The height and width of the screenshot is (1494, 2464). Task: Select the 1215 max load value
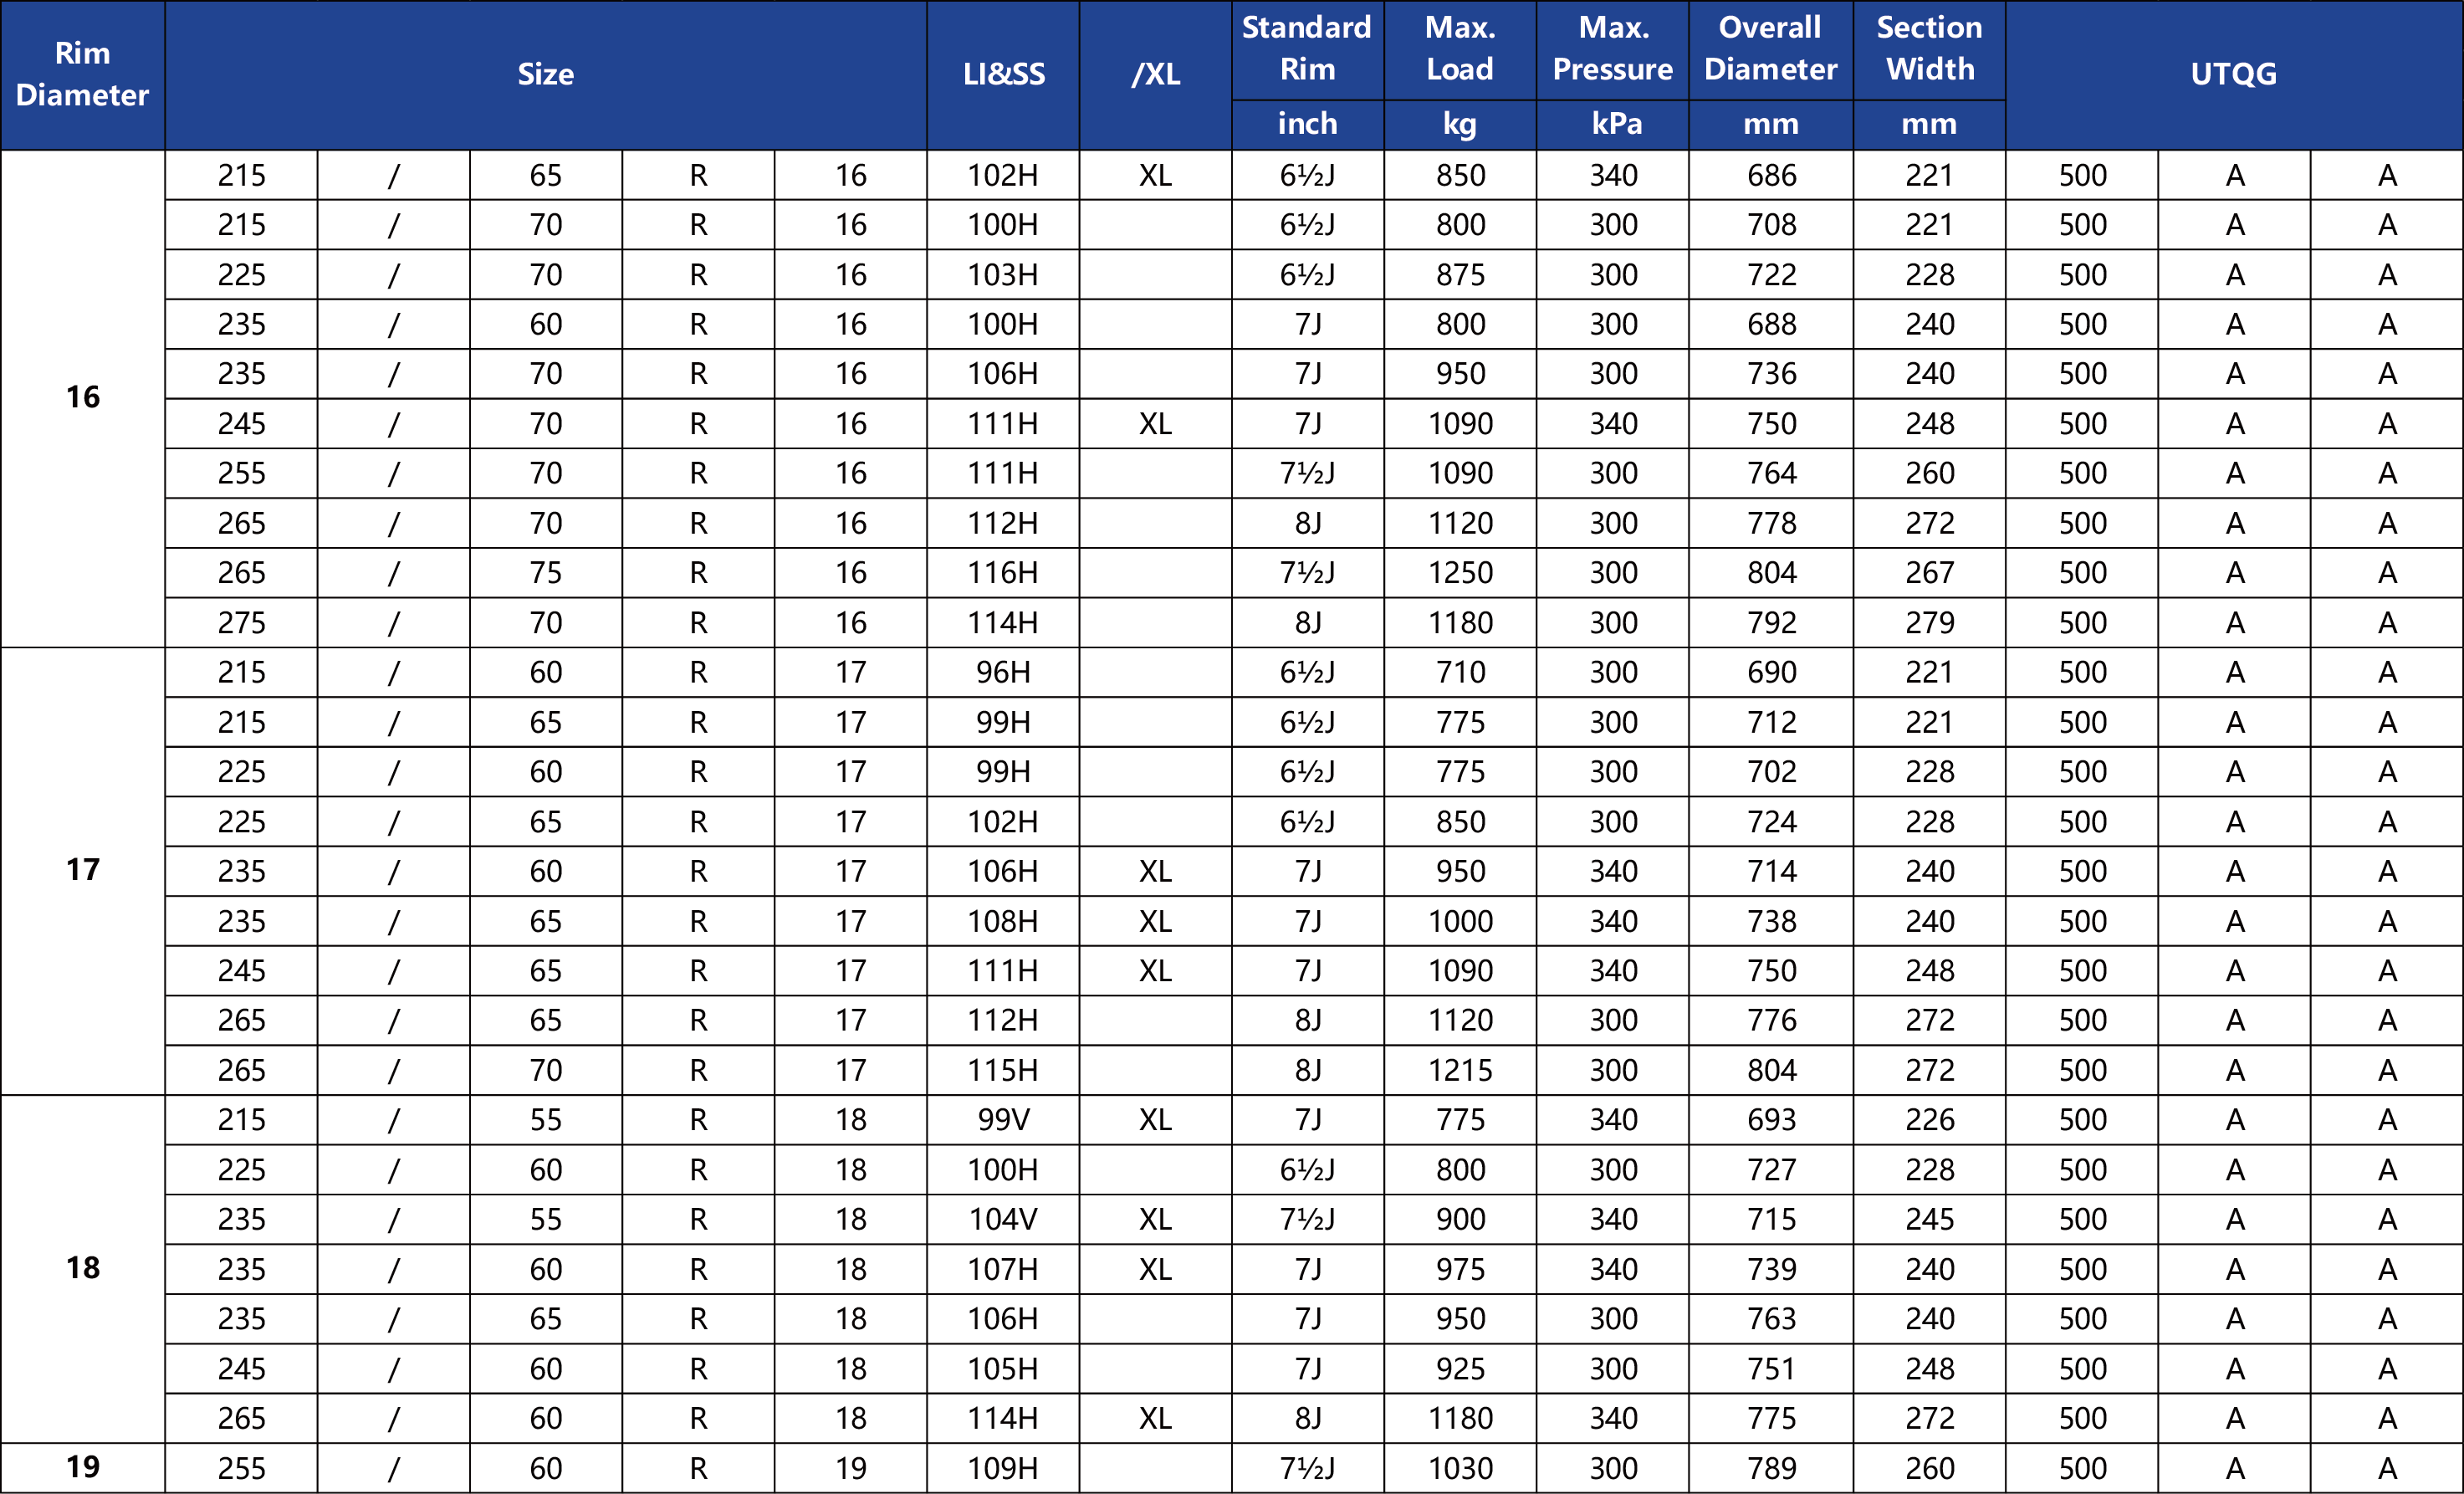pos(1460,1070)
